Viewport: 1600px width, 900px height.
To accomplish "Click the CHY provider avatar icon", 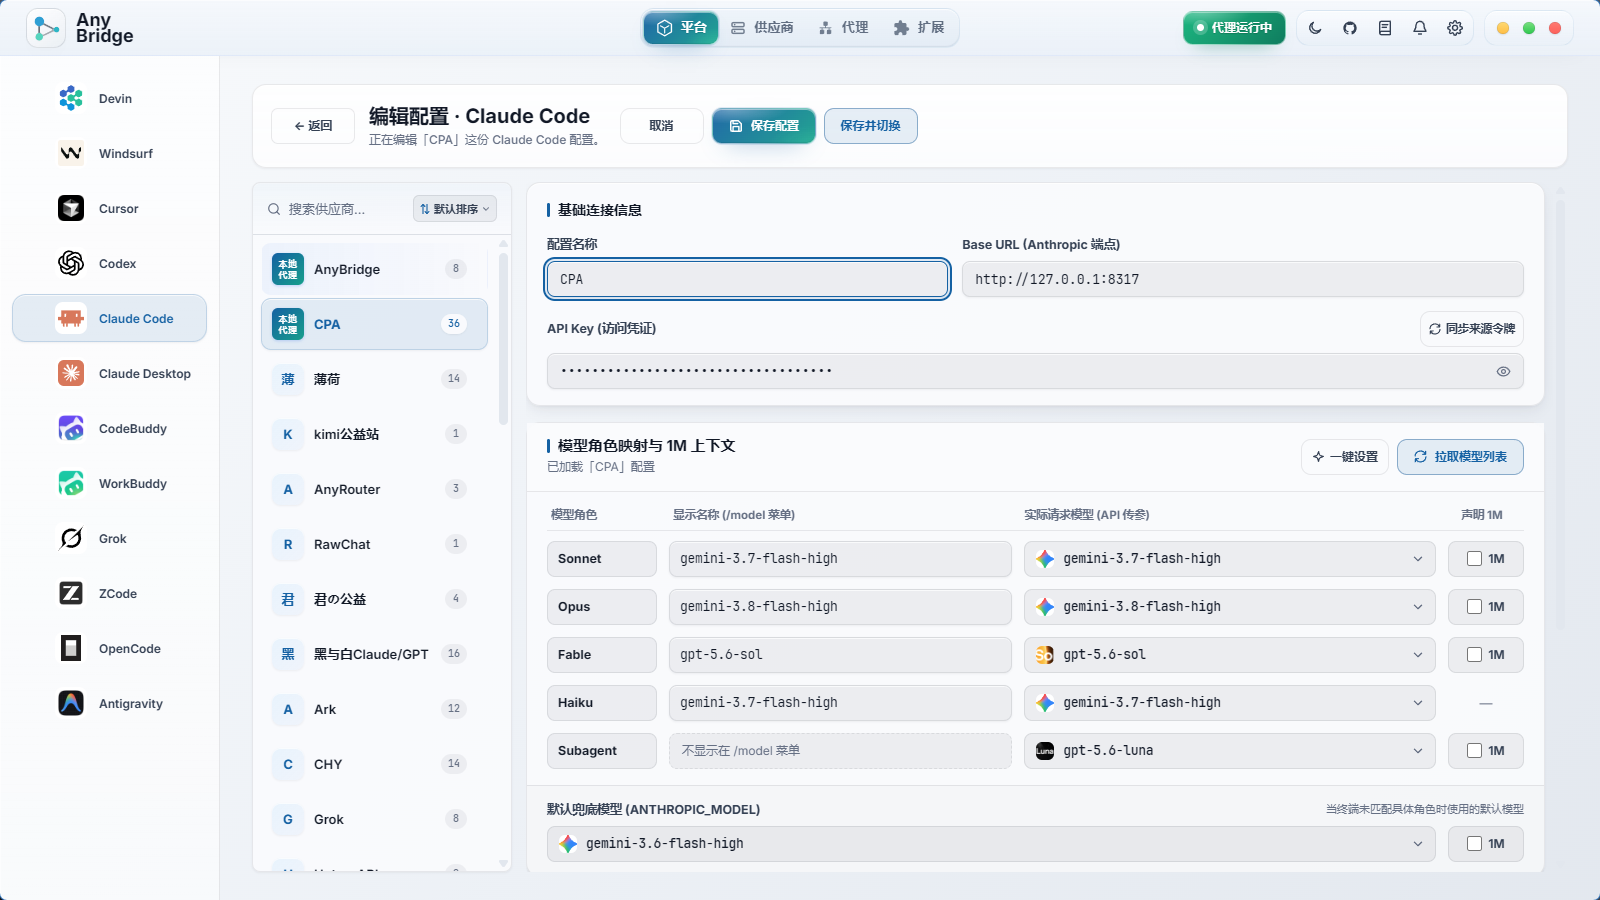I will pos(288,764).
